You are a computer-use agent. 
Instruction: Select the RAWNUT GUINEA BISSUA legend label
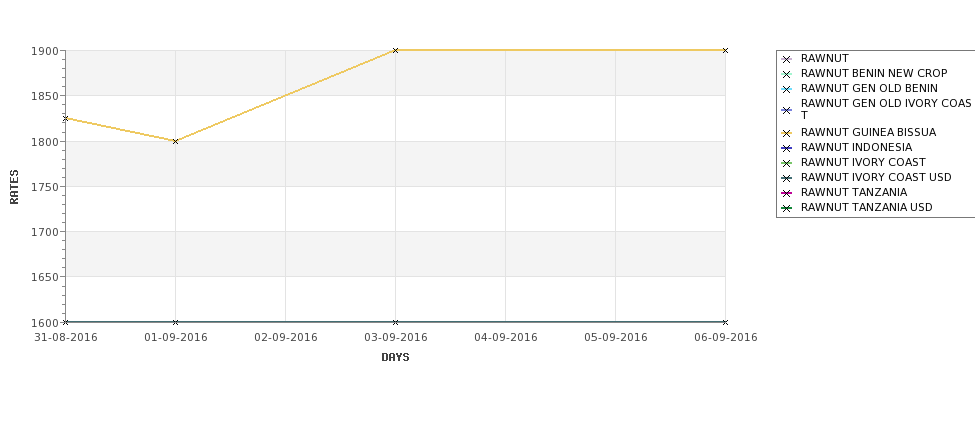[868, 132]
